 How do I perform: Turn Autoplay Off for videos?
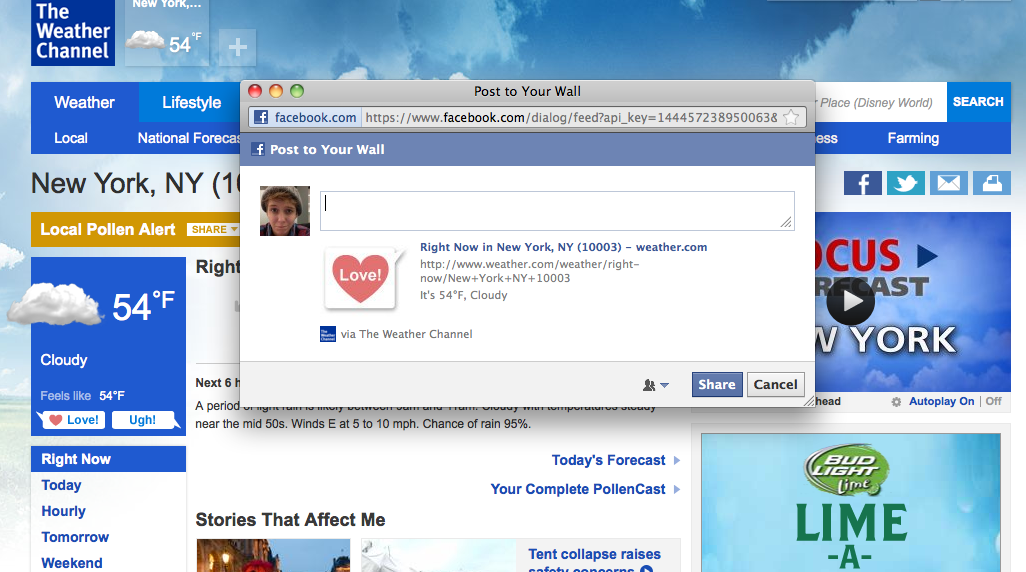[x=993, y=402]
